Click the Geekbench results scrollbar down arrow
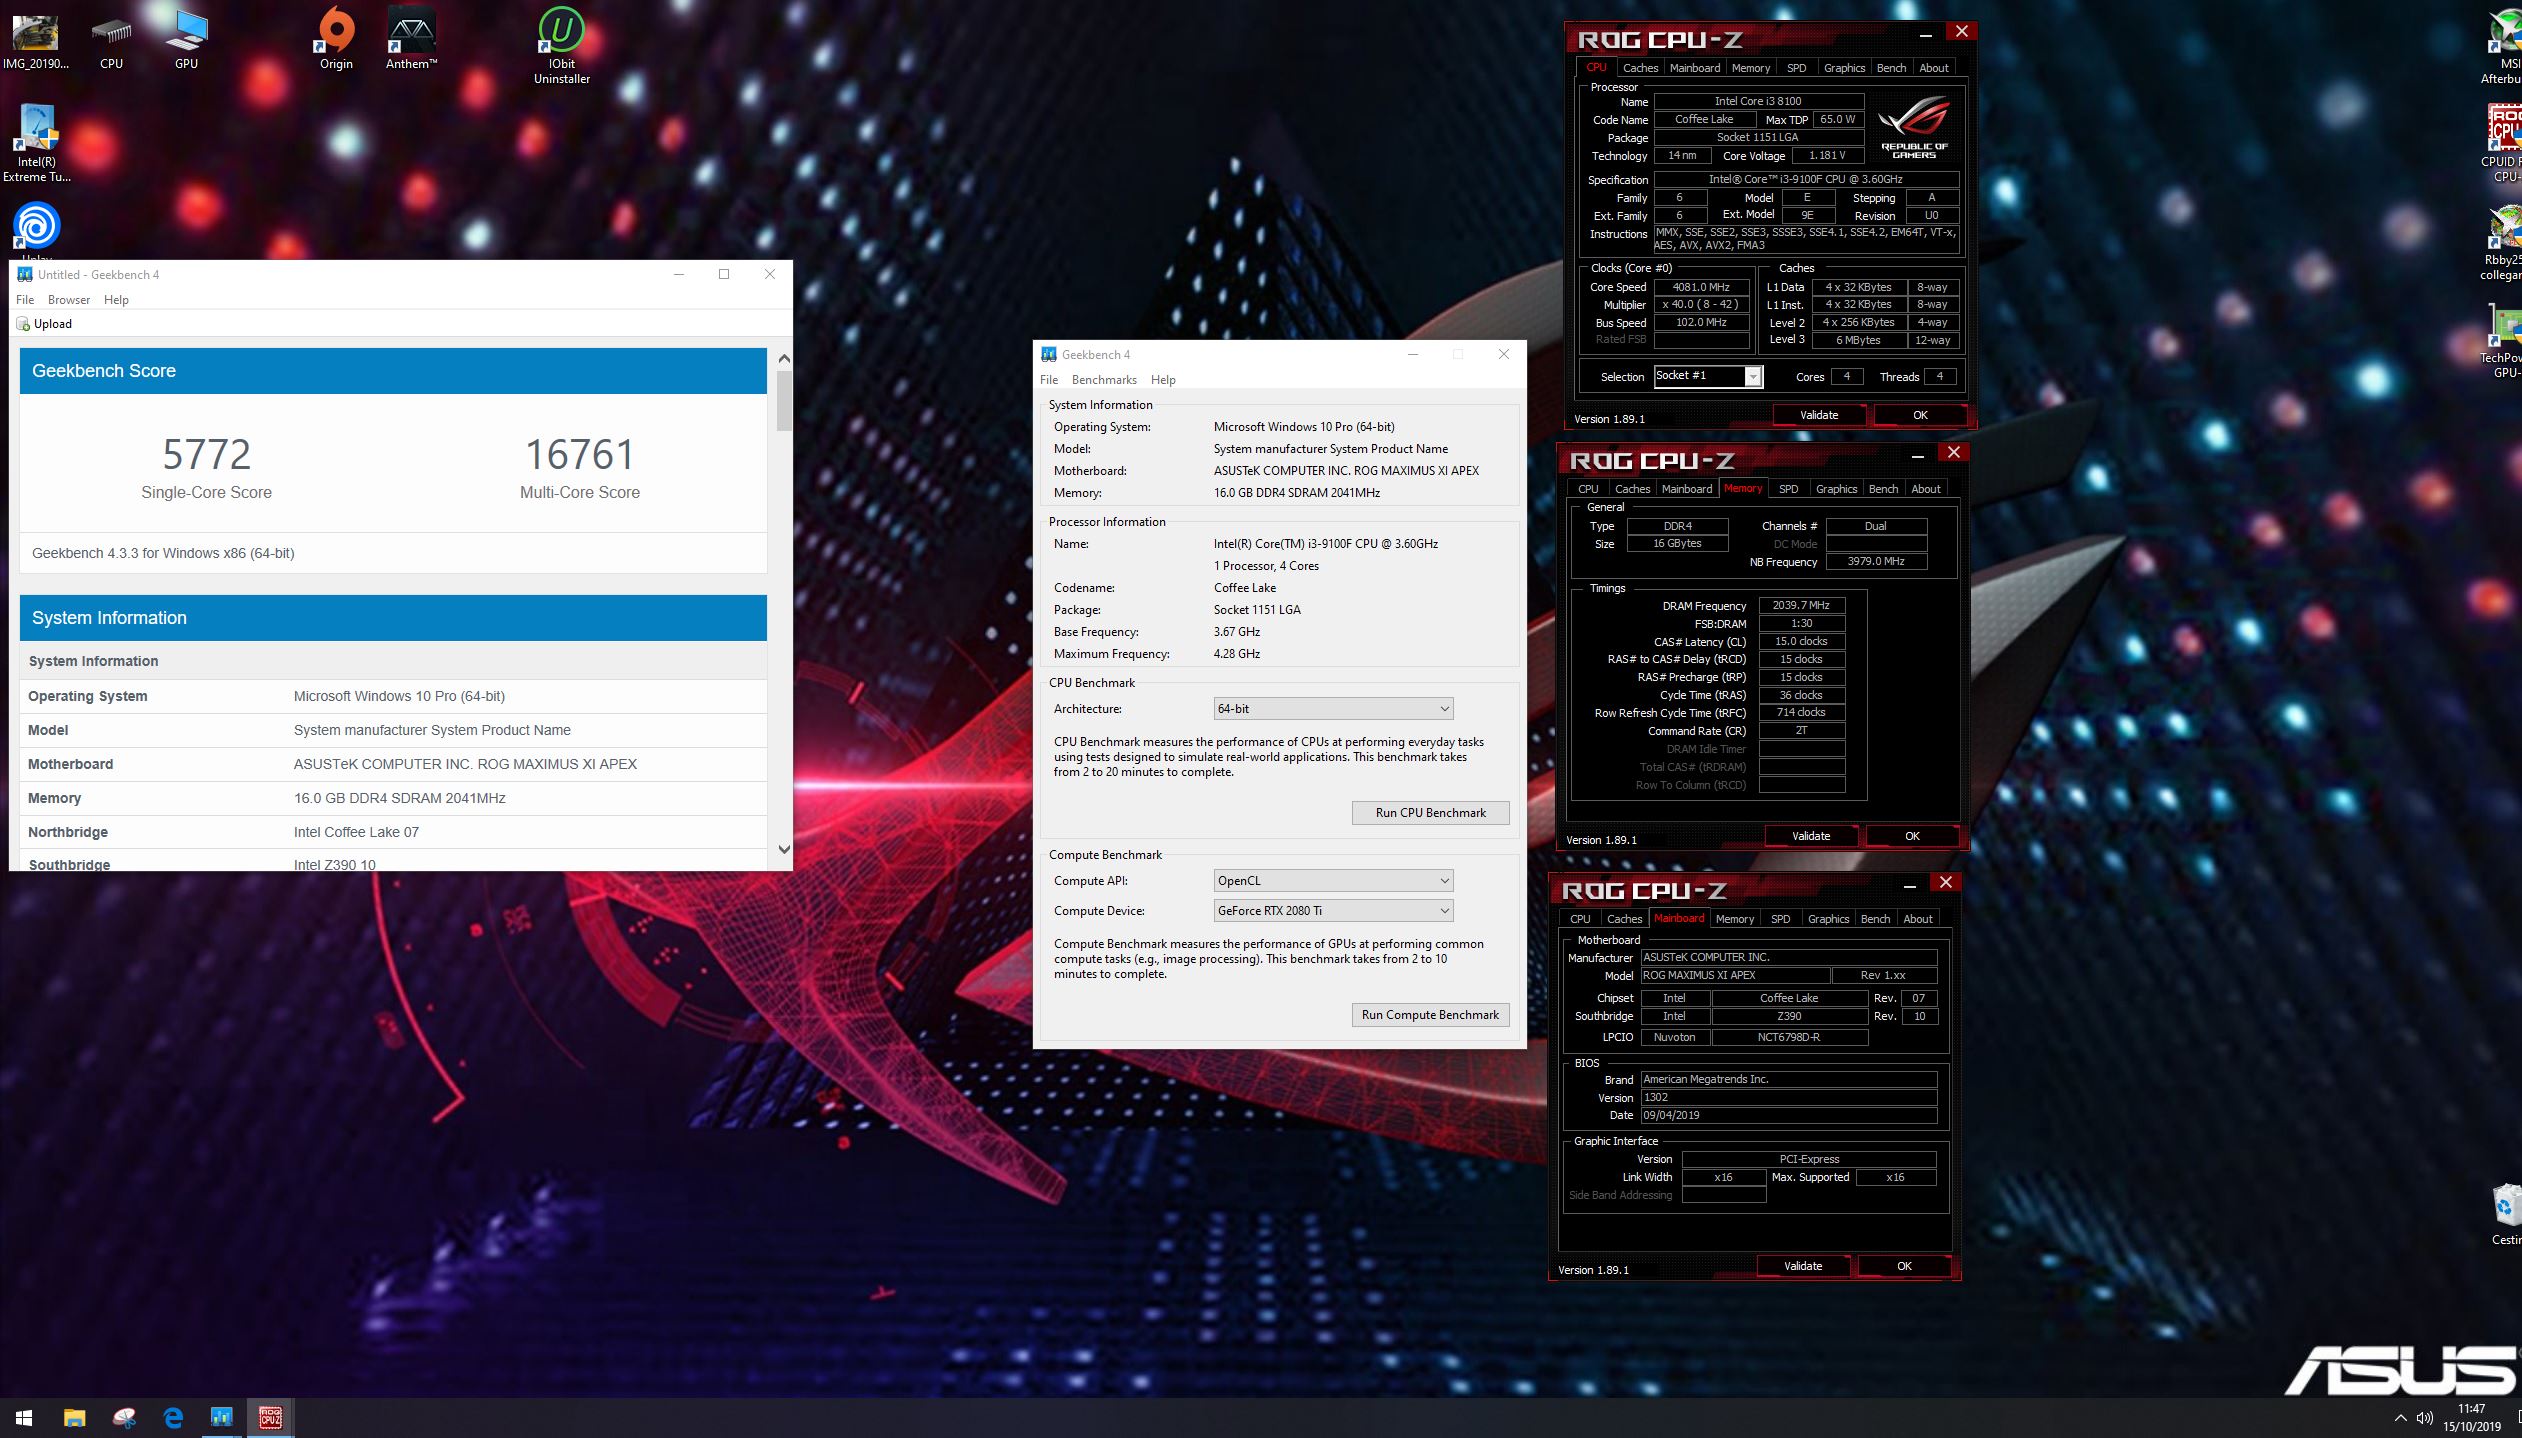The width and height of the screenshot is (2522, 1438). [784, 850]
